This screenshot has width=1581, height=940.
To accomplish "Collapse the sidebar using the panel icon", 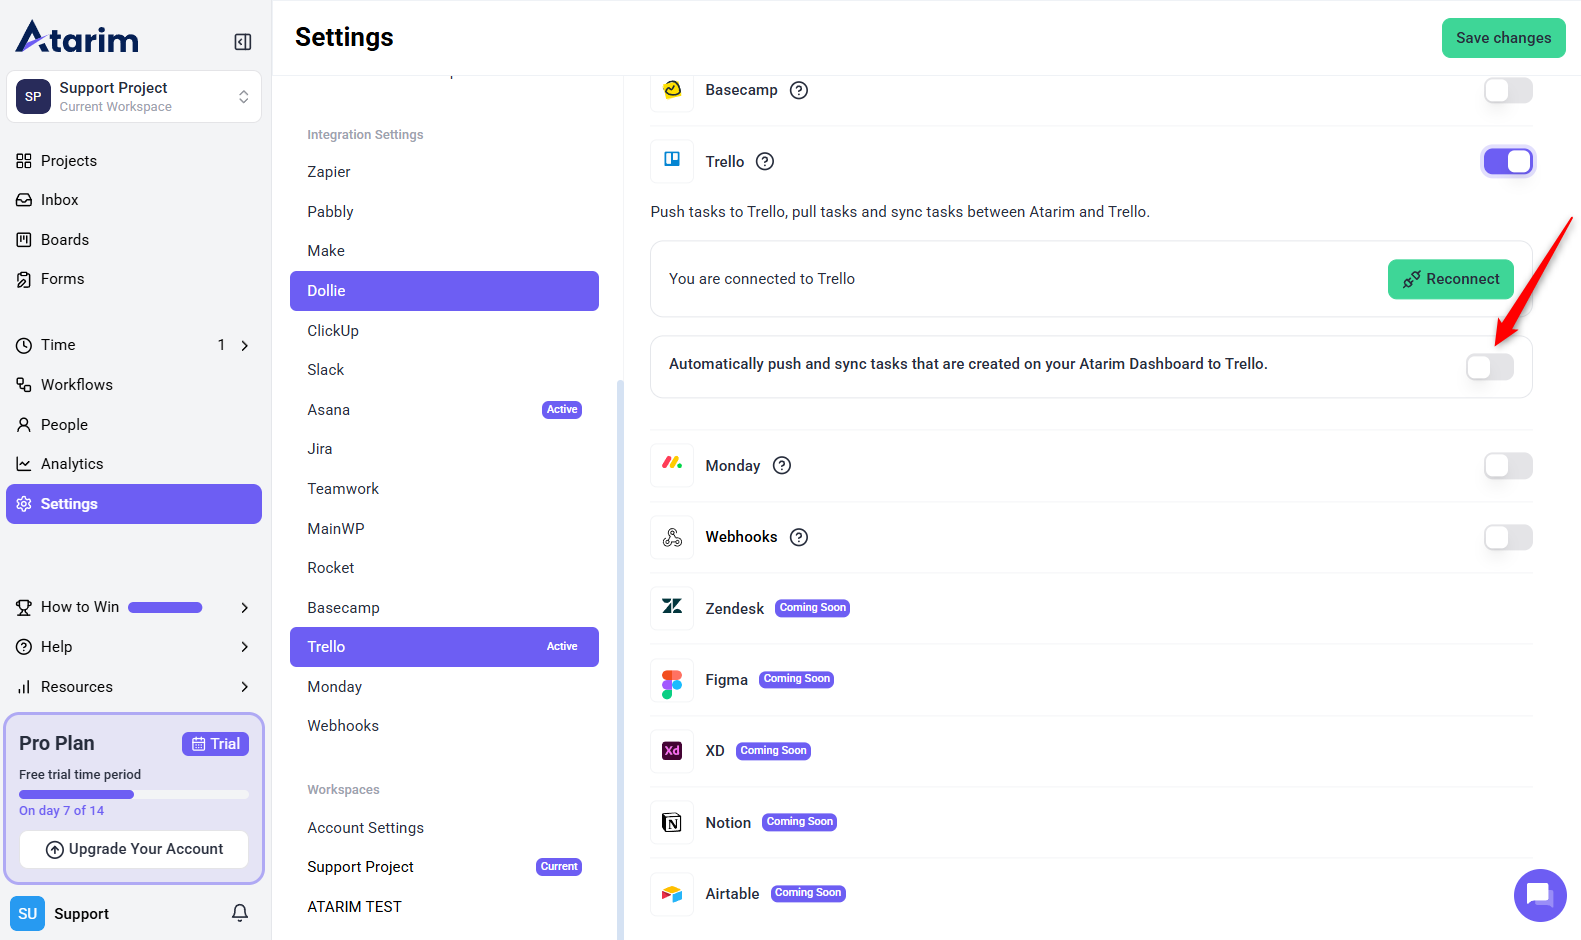I will [x=242, y=42].
